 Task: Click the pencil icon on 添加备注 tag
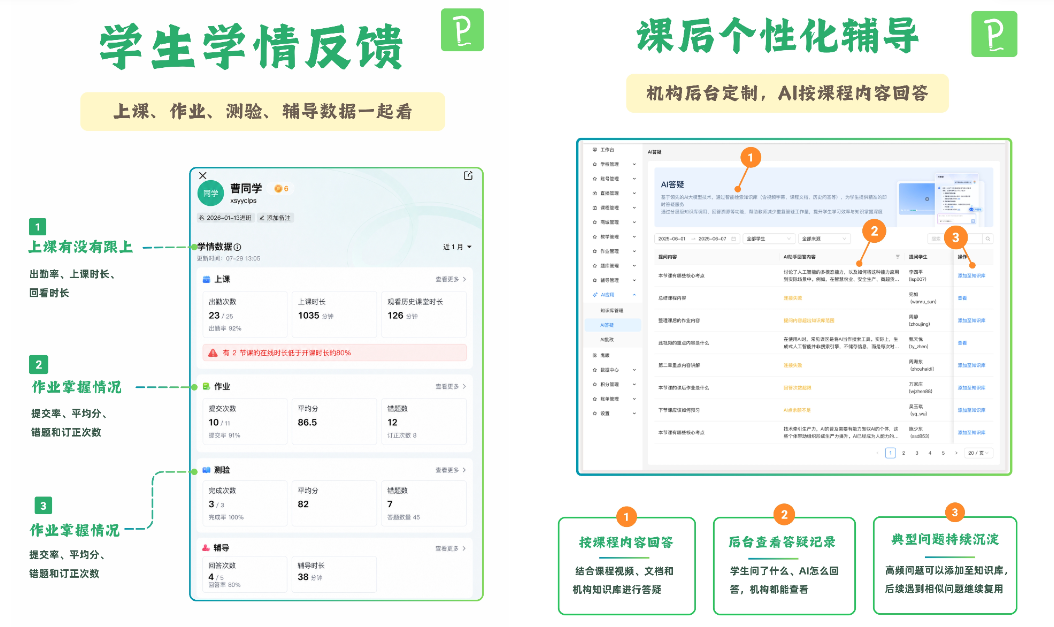(x=261, y=218)
